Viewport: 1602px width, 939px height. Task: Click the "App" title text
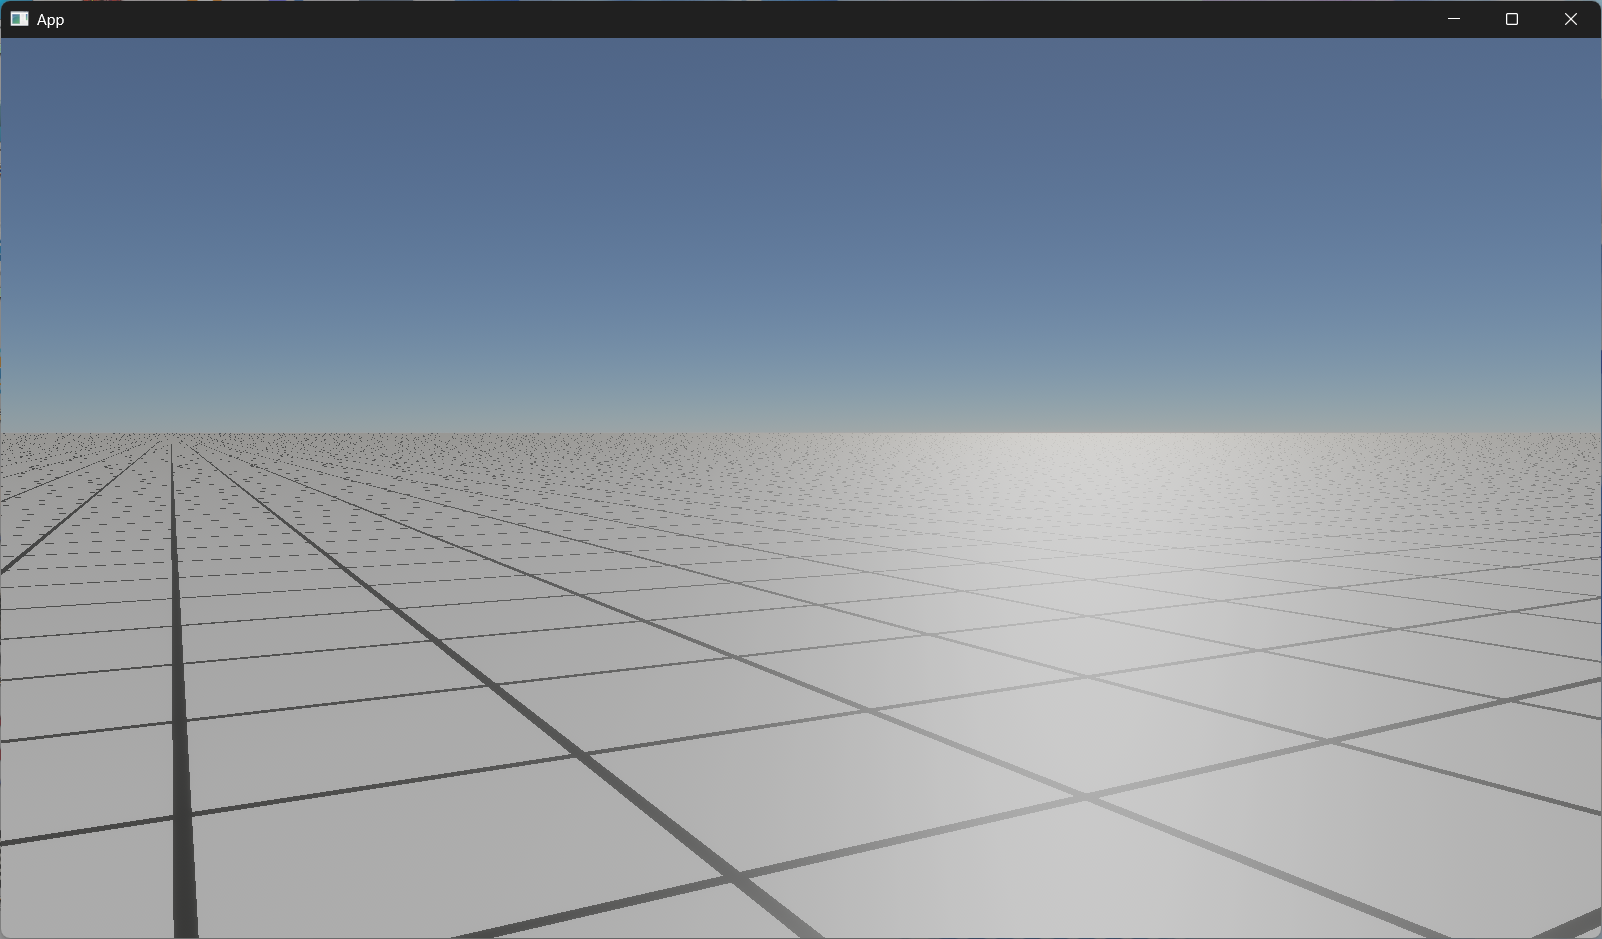51,20
